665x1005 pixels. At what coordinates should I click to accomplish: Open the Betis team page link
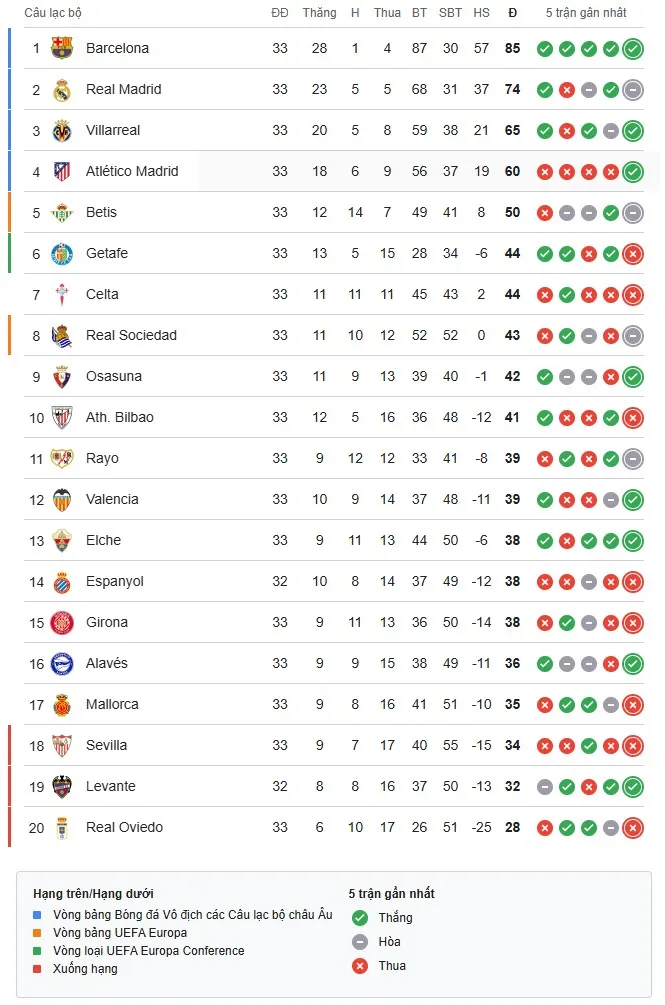pyautogui.click(x=104, y=212)
